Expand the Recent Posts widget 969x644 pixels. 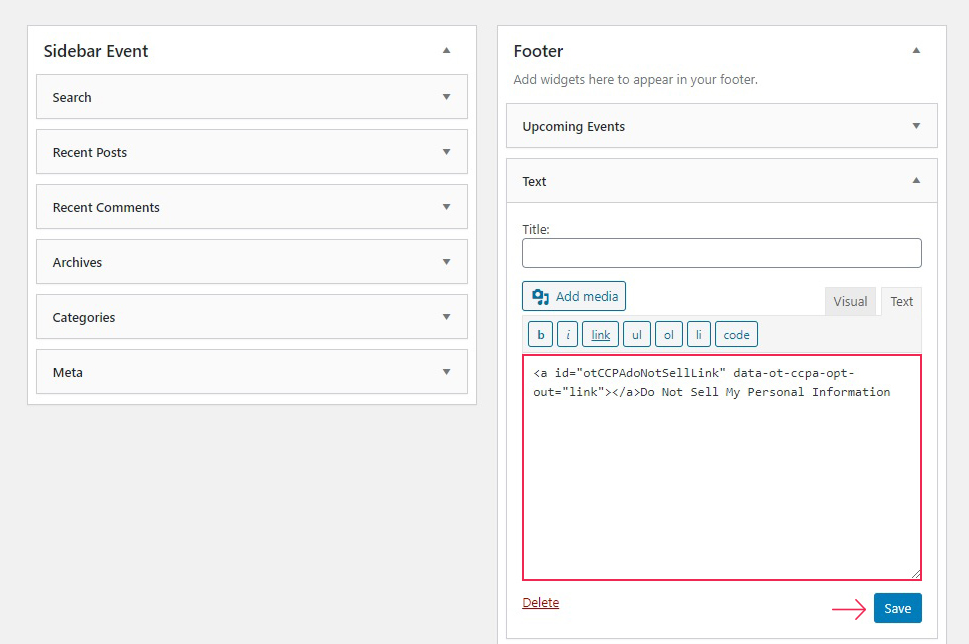(446, 152)
